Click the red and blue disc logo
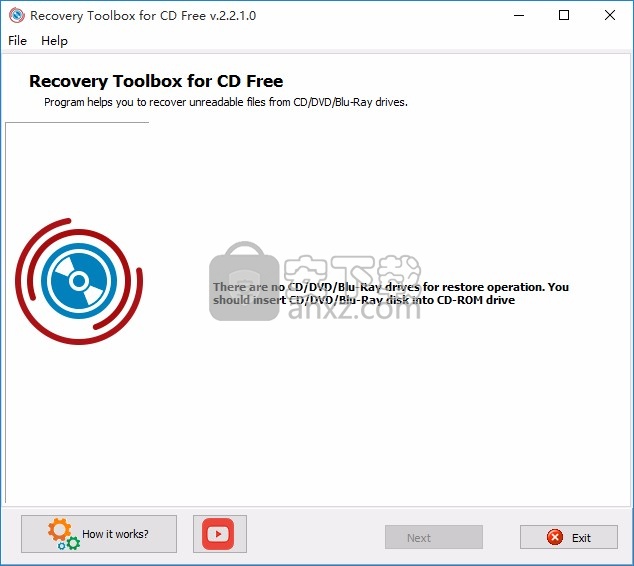The width and height of the screenshot is (634, 566). click(79, 281)
